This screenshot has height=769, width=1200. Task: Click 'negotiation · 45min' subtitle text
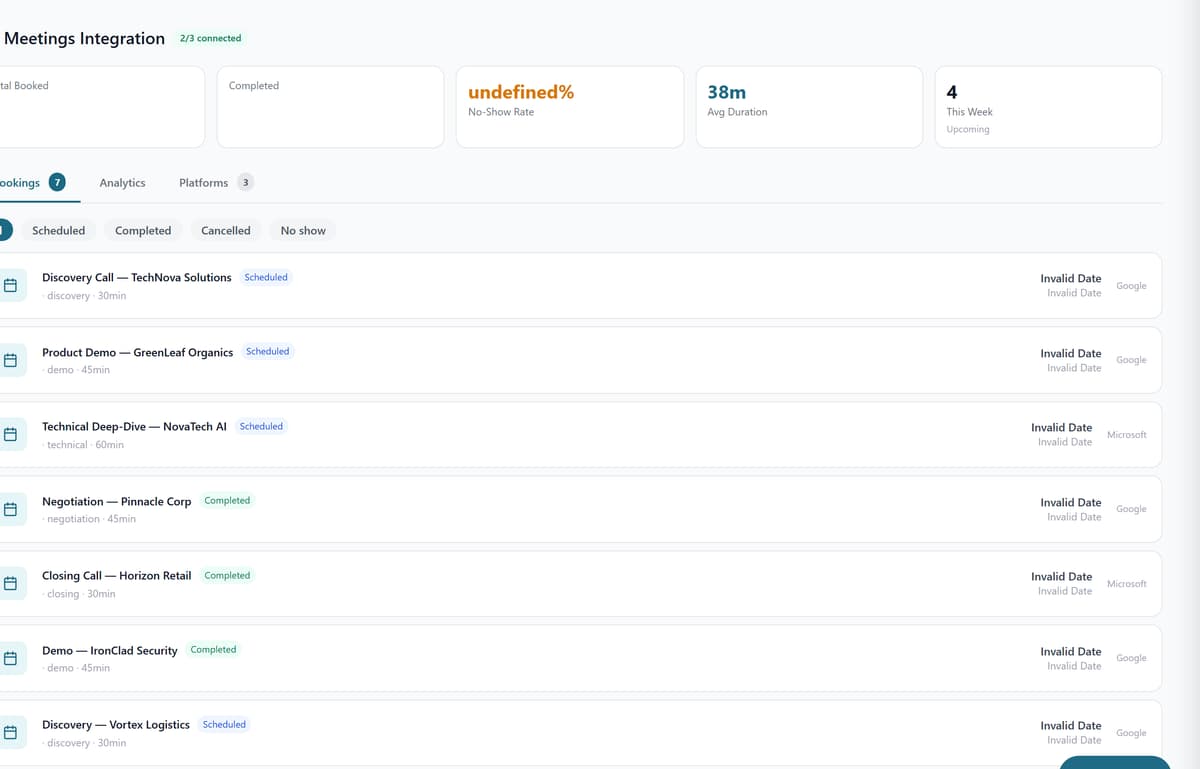coord(91,519)
